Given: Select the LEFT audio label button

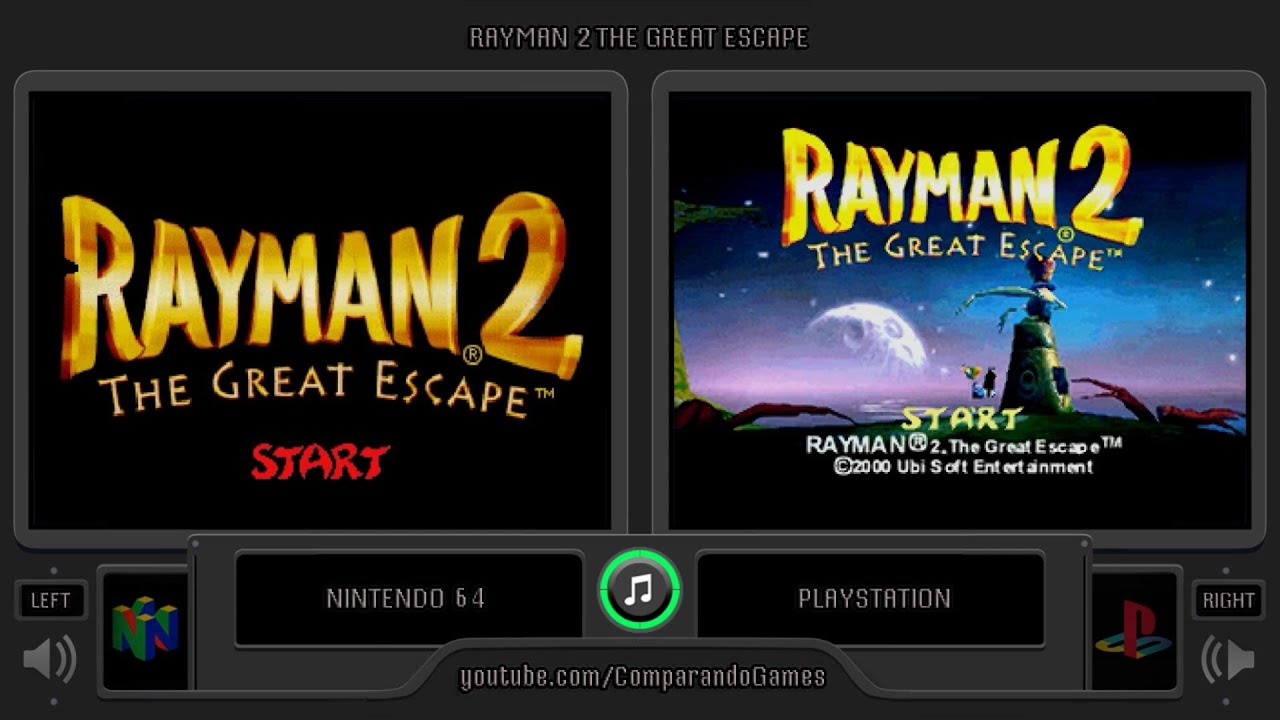Looking at the screenshot, I should [50, 600].
